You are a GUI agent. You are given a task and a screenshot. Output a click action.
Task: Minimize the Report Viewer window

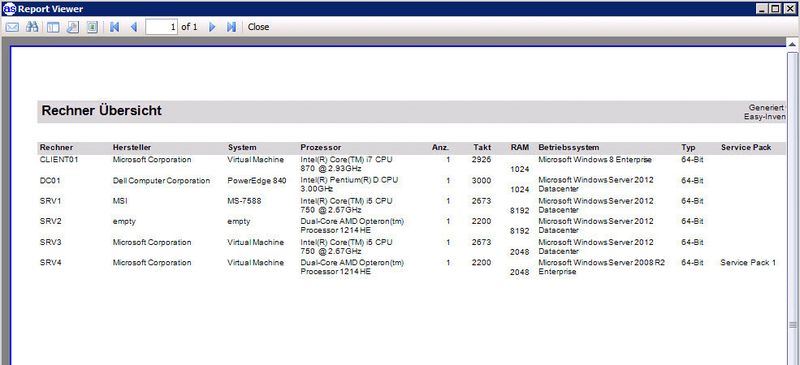click(762, 9)
